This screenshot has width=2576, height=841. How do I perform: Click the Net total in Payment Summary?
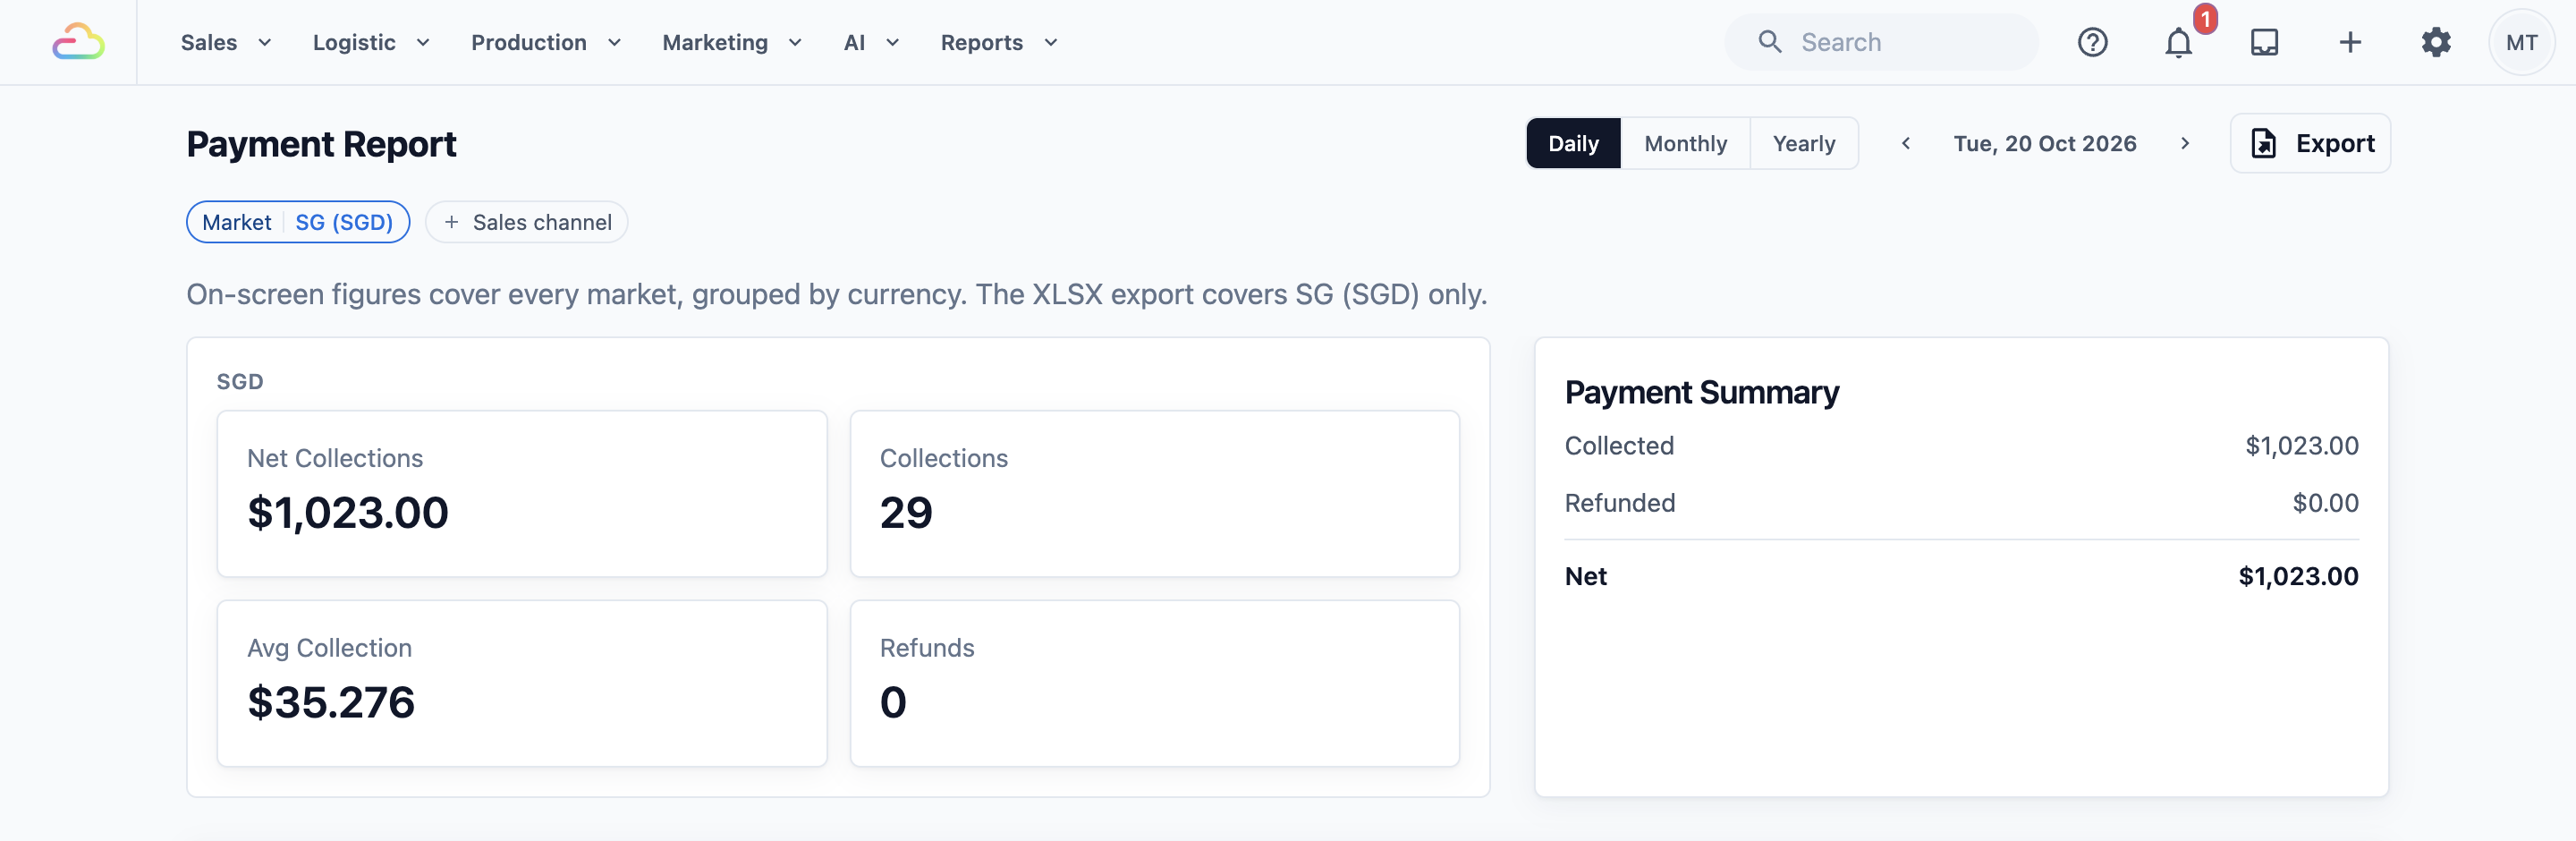tap(2298, 576)
